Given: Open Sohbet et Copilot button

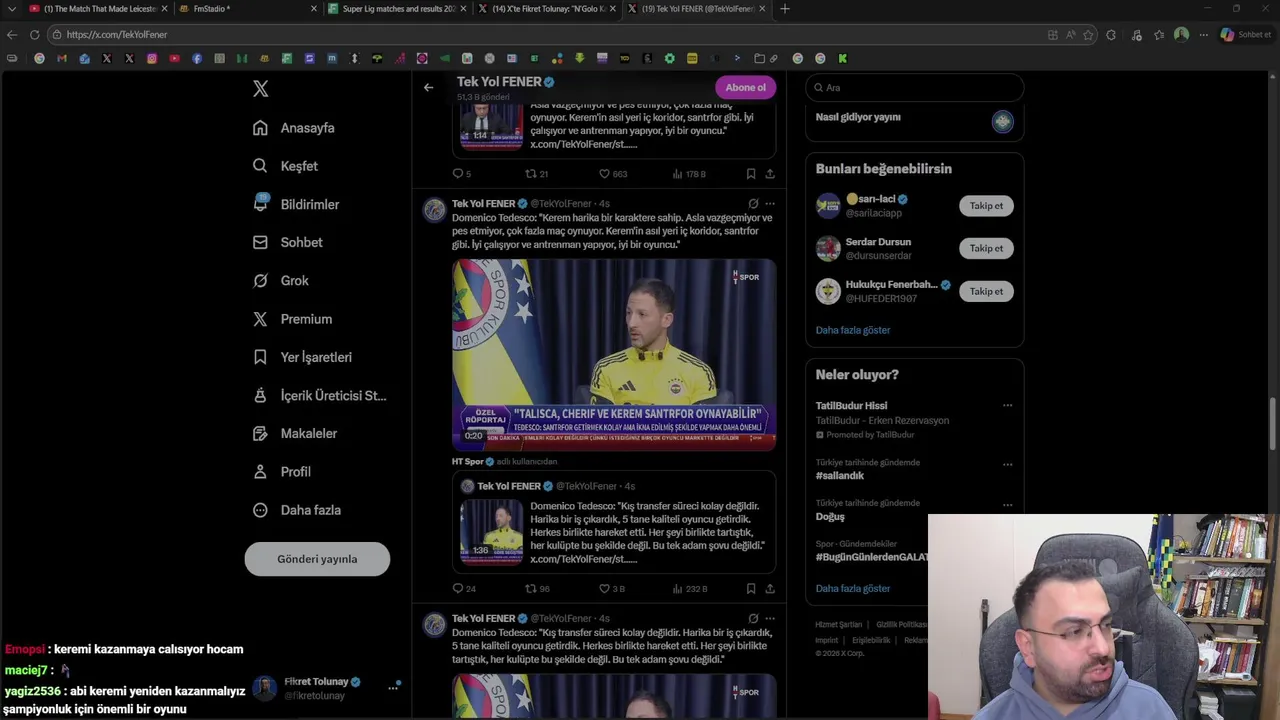Looking at the screenshot, I should [1245, 35].
